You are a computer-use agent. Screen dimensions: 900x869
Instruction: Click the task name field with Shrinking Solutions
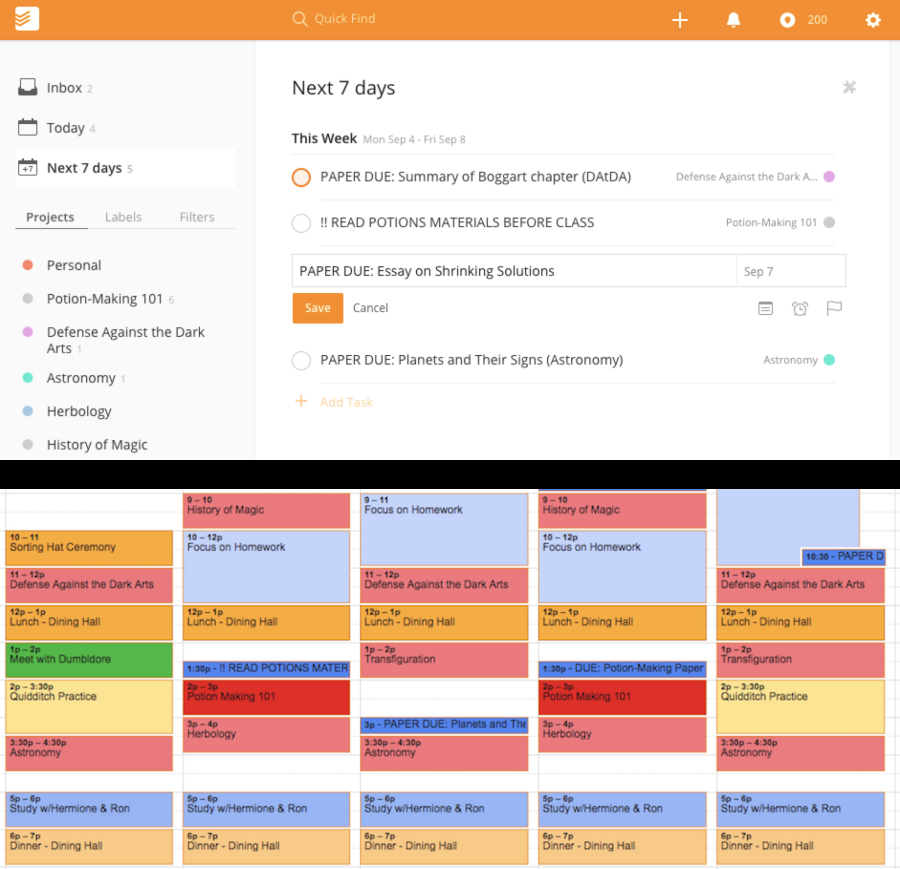pyautogui.click(x=514, y=271)
